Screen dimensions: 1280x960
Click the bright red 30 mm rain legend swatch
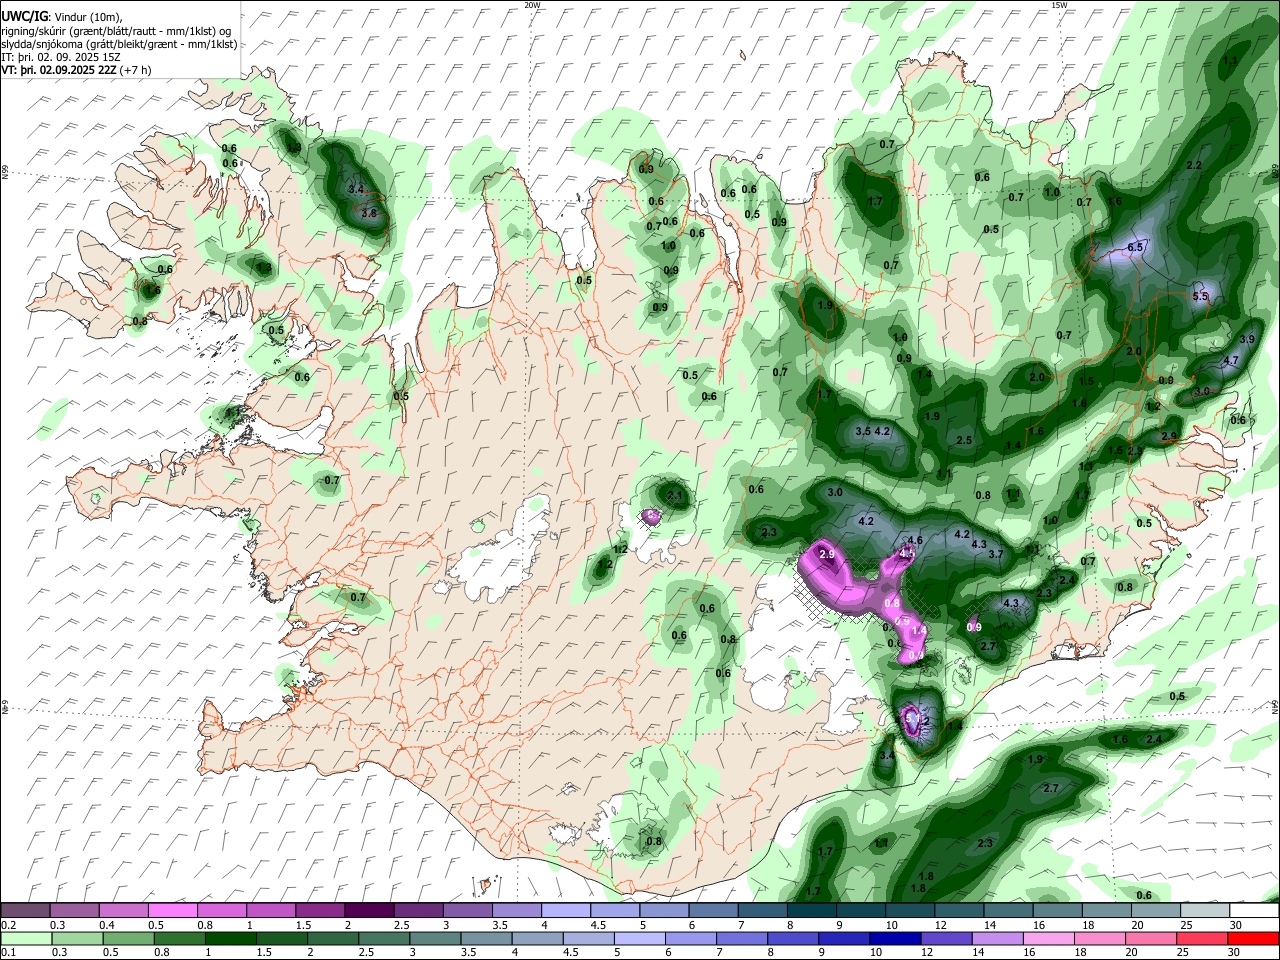pos(1254,938)
